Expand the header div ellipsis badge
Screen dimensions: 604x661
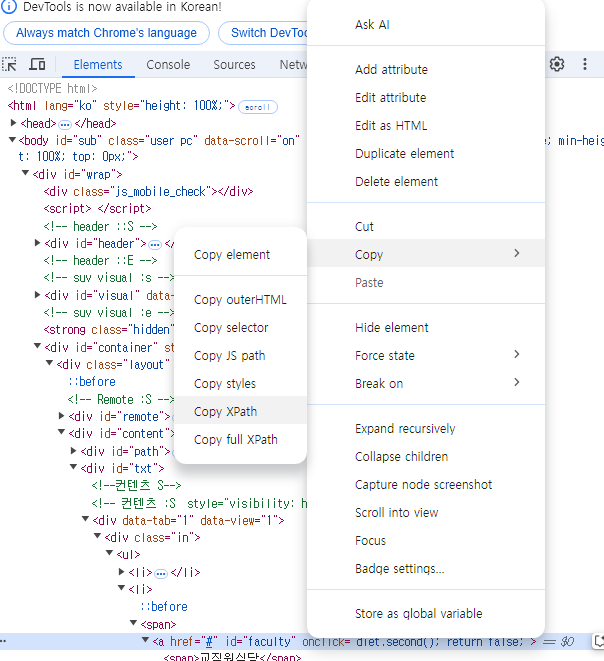tap(155, 245)
